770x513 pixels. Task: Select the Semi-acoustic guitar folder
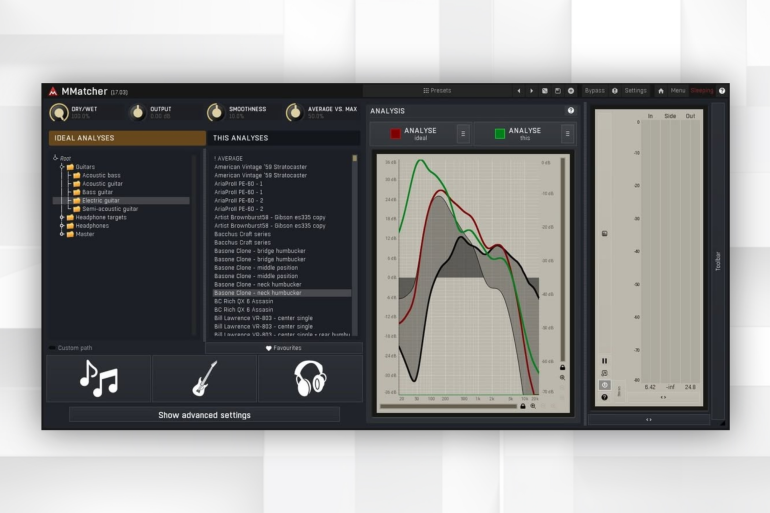(x=110, y=209)
